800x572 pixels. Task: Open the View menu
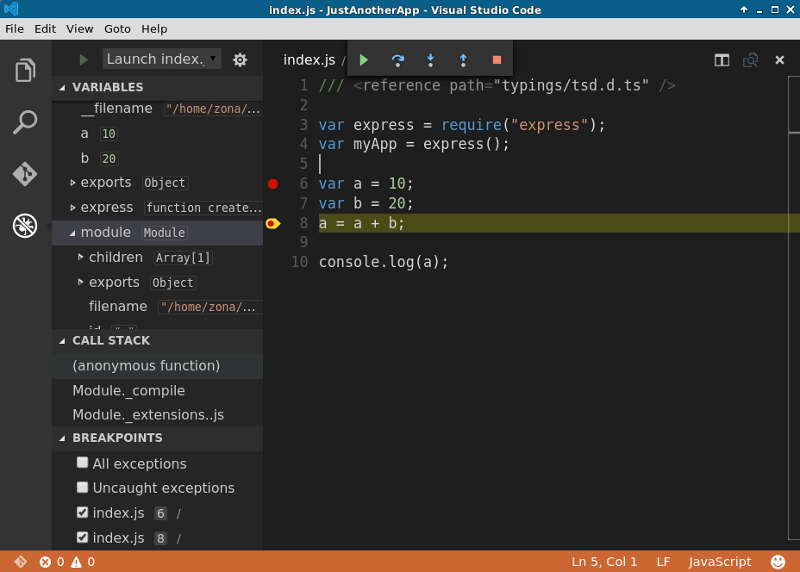tap(80, 29)
